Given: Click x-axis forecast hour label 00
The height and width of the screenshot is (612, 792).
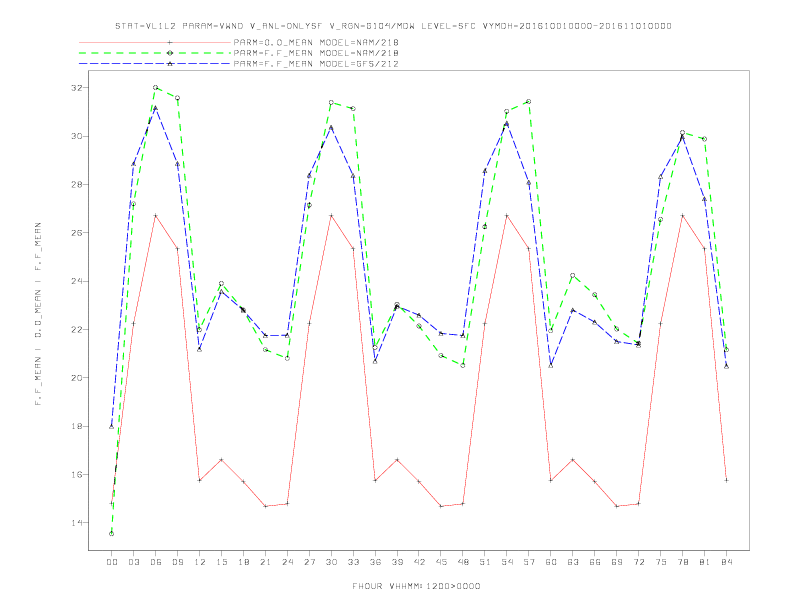Looking at the screenshot, I should (x=112, y=562).
